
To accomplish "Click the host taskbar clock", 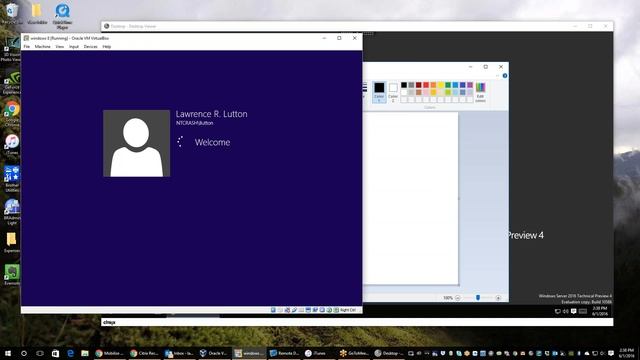I will point(627,353).
